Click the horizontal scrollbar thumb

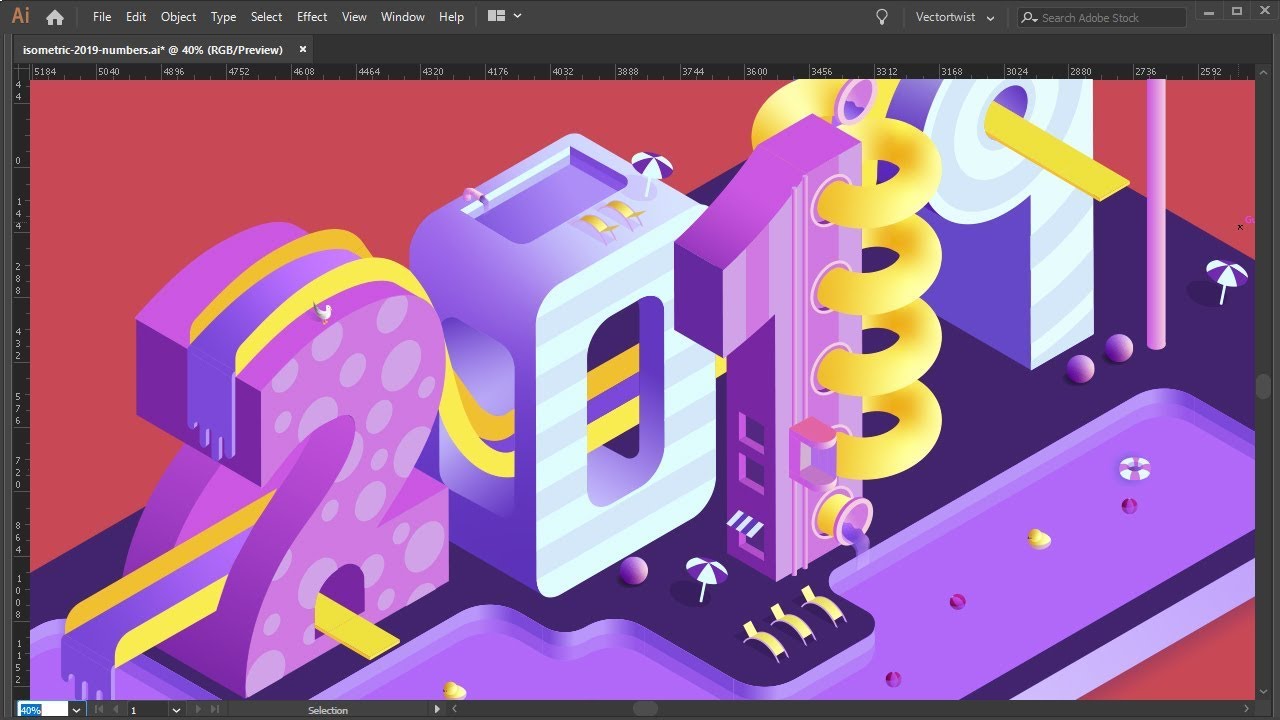(x=646, y=709)
